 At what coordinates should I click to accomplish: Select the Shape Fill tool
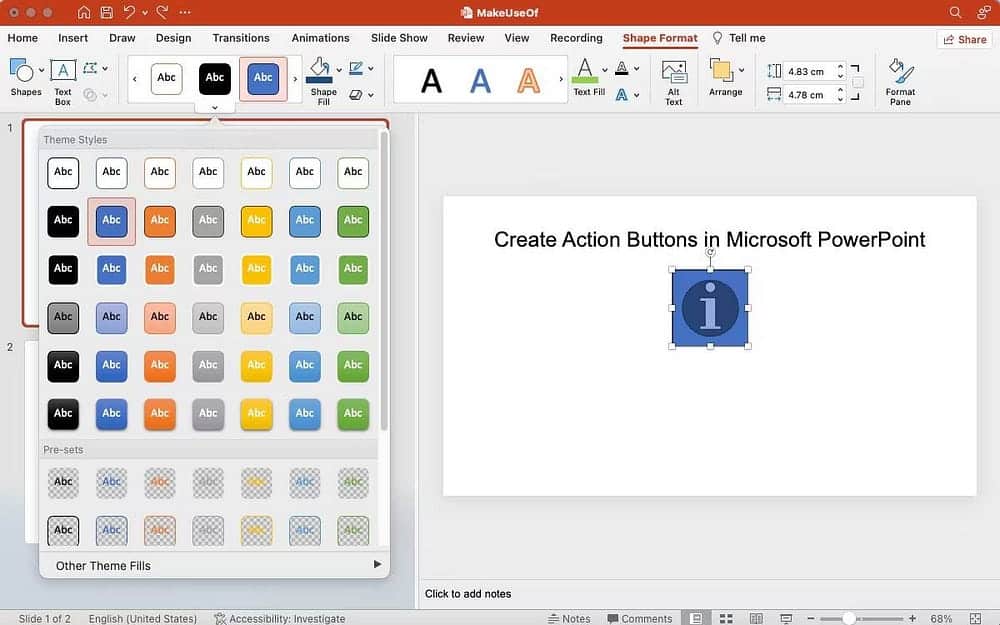(318, 72)
